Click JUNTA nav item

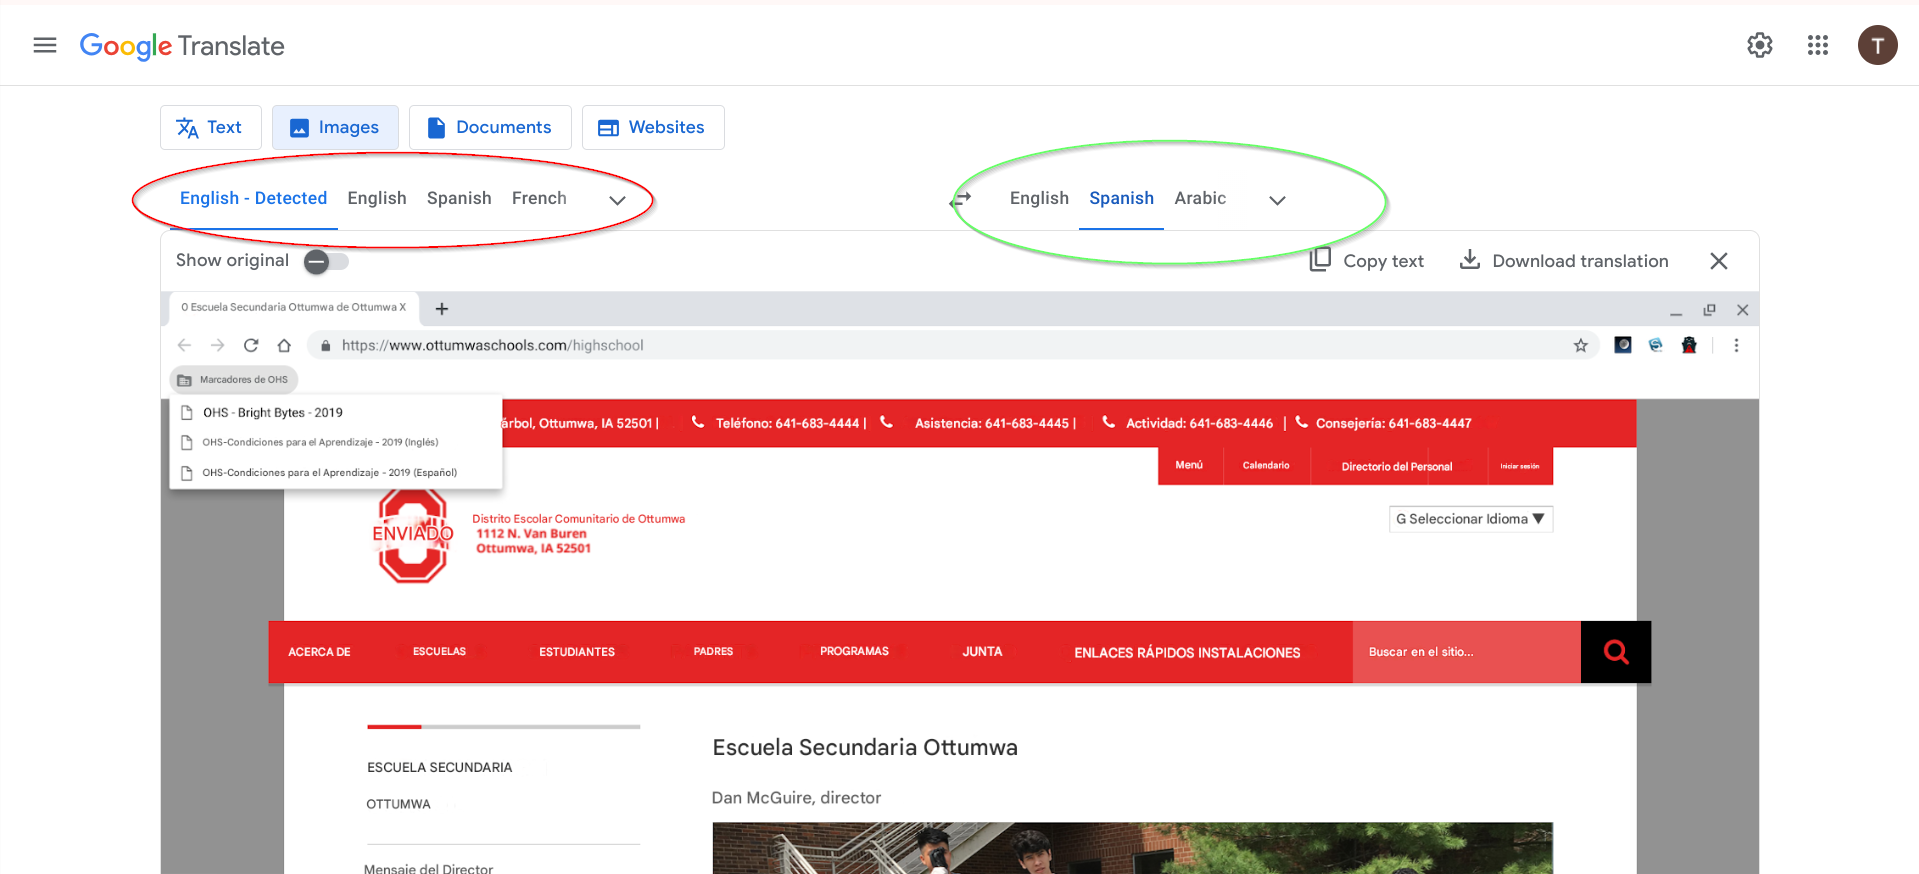point(982,651)
